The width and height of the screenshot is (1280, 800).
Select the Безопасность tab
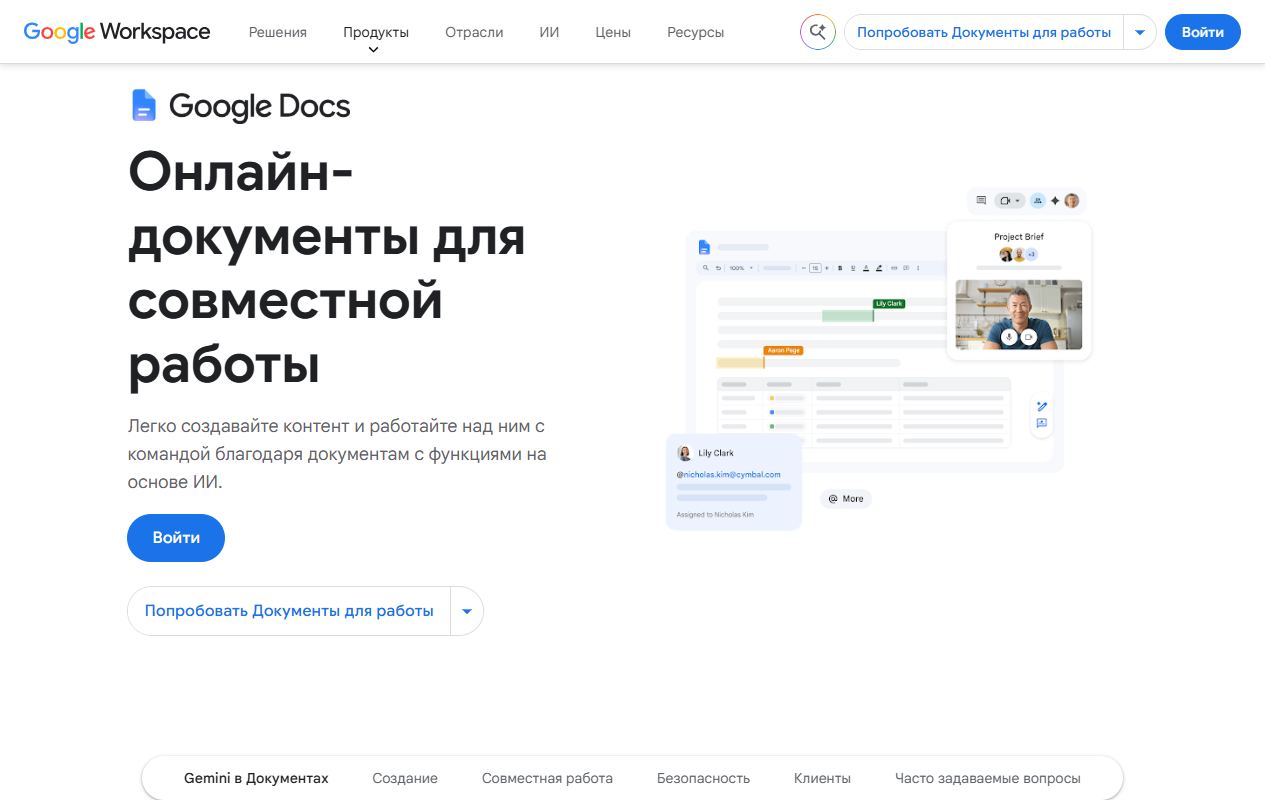[x=703, y=778]
